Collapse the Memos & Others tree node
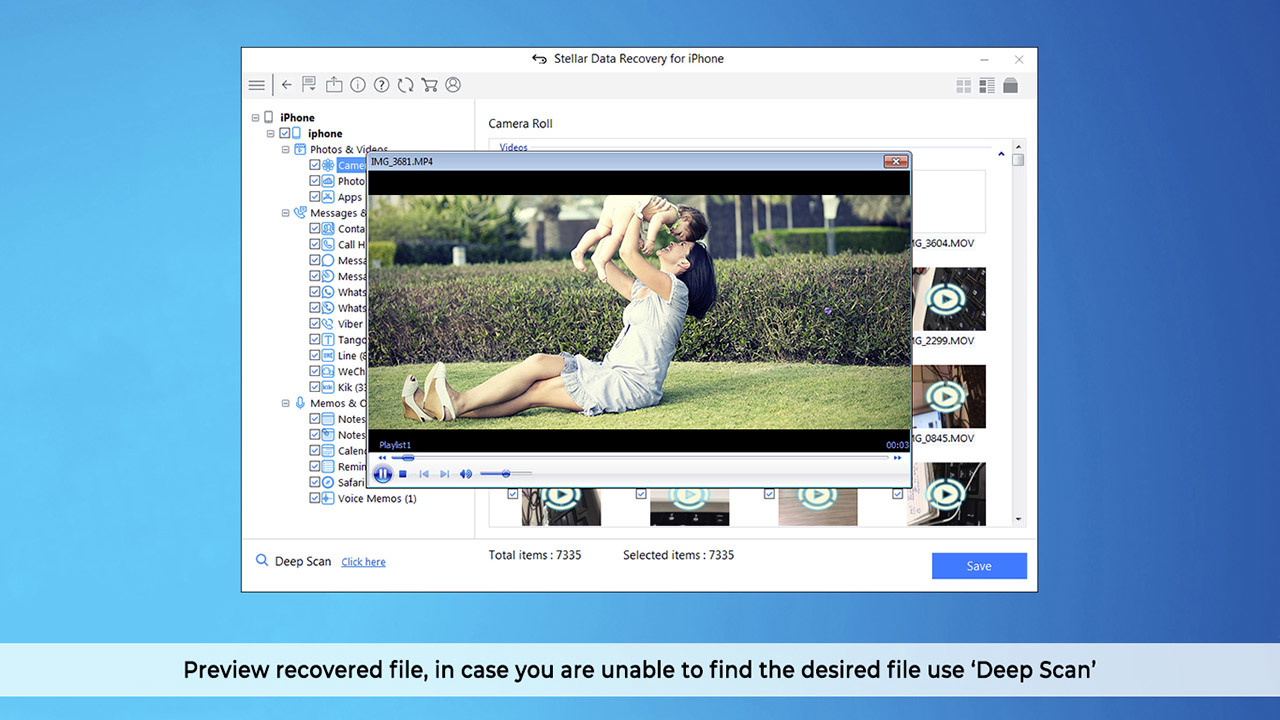Image resolution: width=1280 pixels, height=720 pixels. (x=286, y=404)
